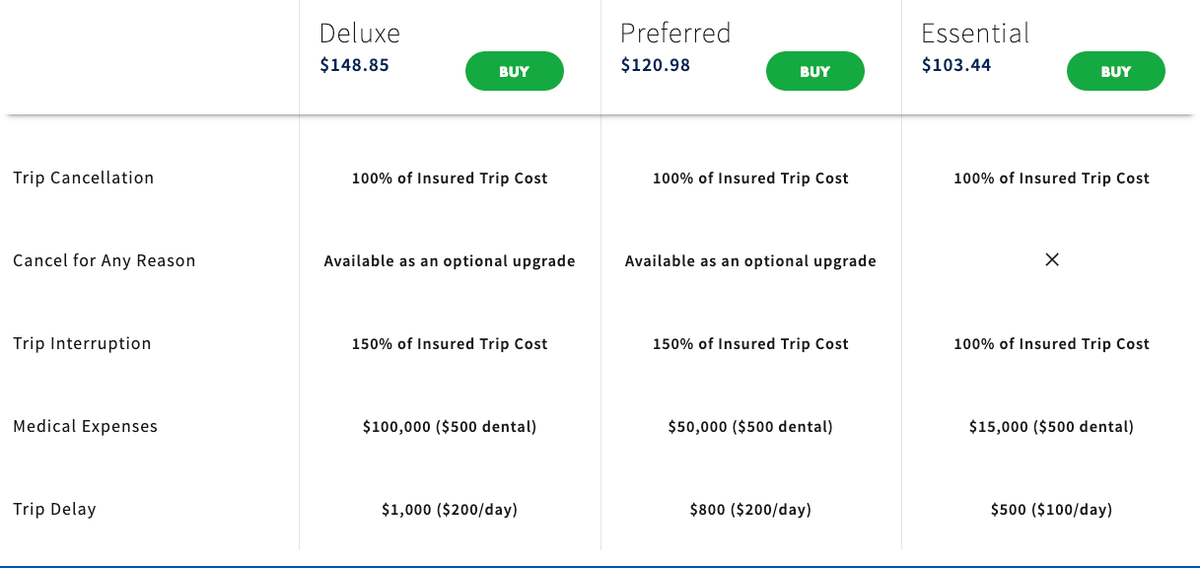This screenshot has width=1200, height=568.
Task: Click the X mark under Essential
Action: [1051, 260]
